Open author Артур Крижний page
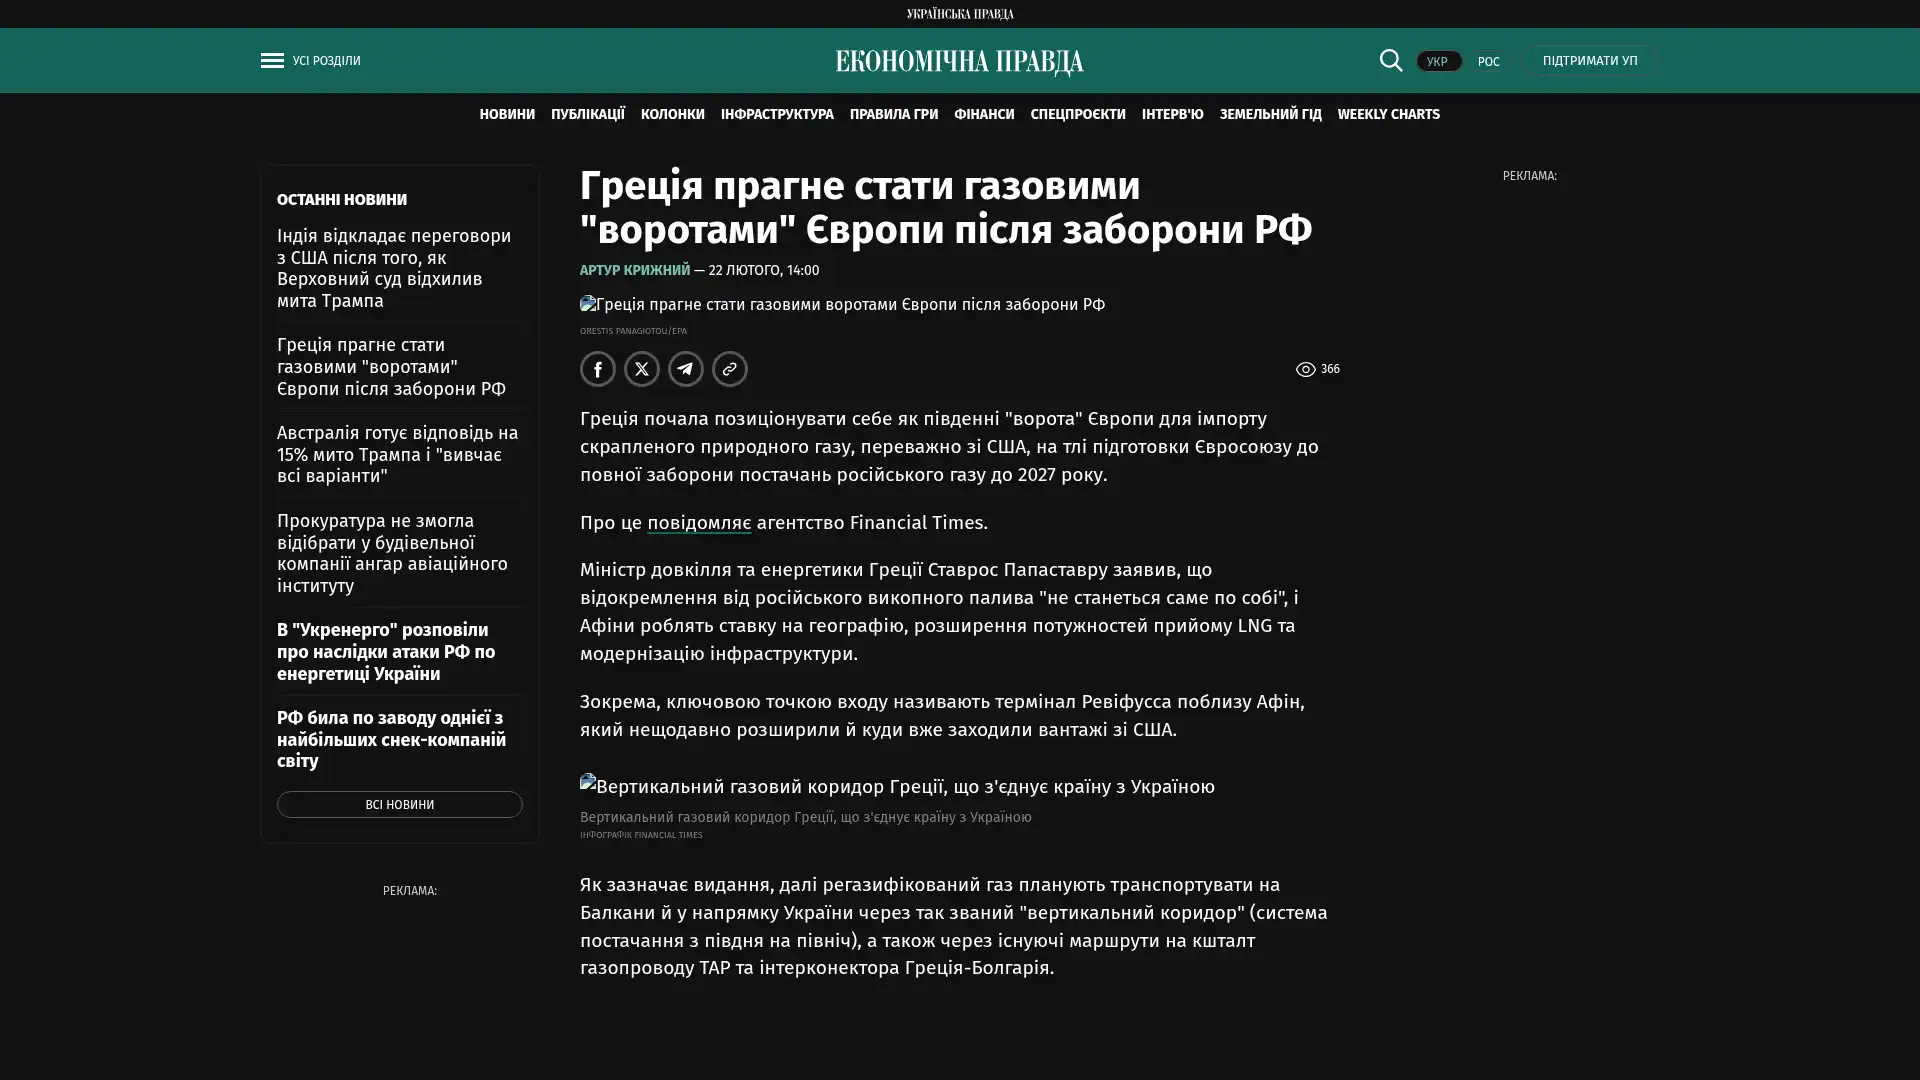 634,270
